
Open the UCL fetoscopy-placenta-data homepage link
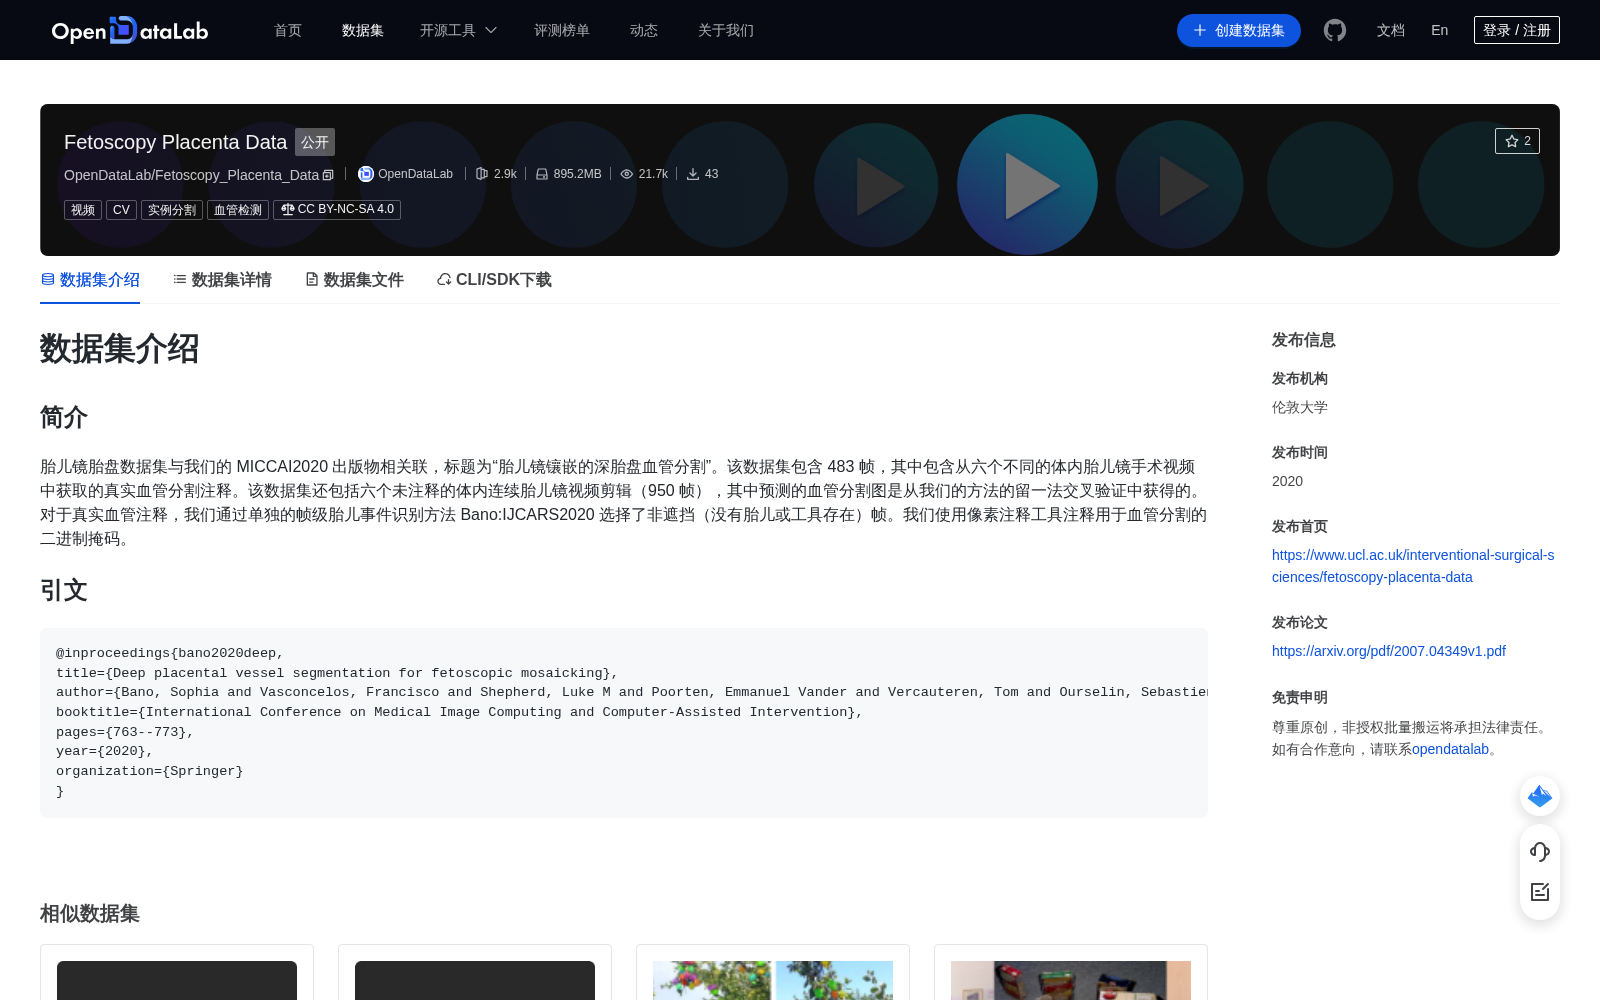pos(1413,566)
